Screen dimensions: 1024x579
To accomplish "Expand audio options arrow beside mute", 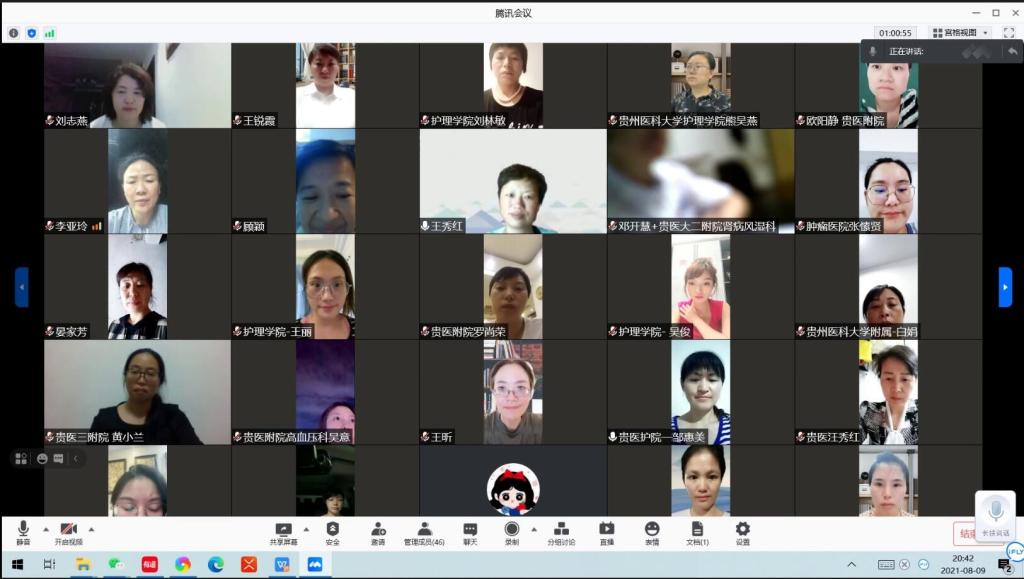I will pyautogui.click(x=45, y=529).
